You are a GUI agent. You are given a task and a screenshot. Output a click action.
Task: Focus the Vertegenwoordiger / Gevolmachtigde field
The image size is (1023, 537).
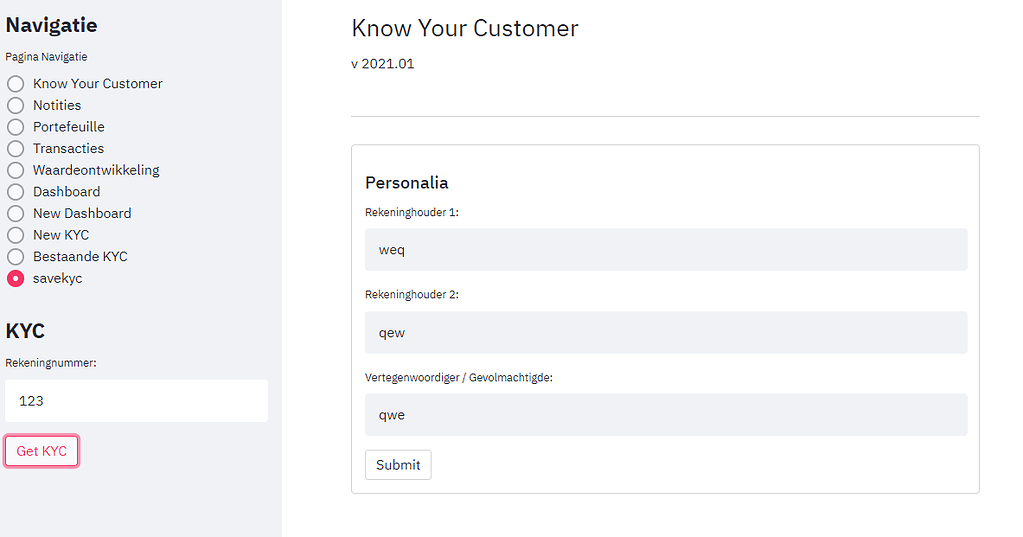pyautogui.click(x=666, y=414)
